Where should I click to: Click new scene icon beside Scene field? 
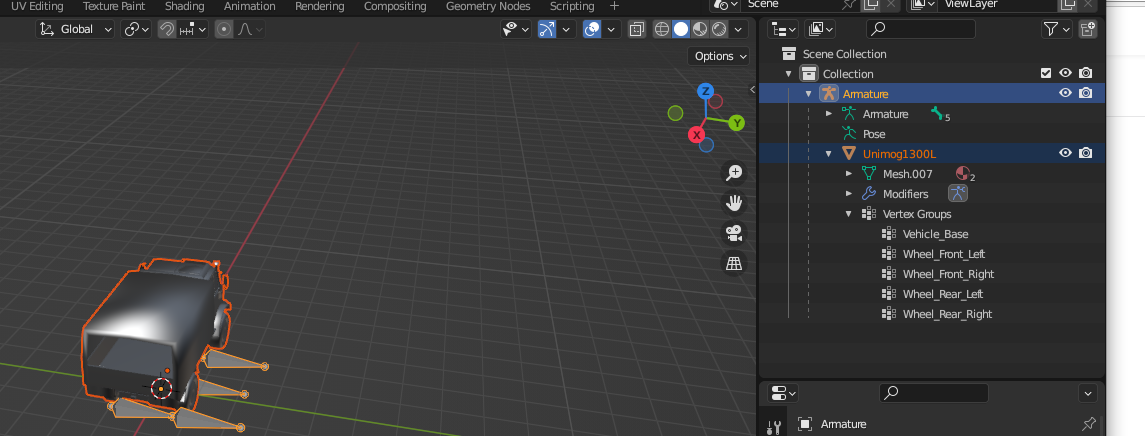point(870,4)
